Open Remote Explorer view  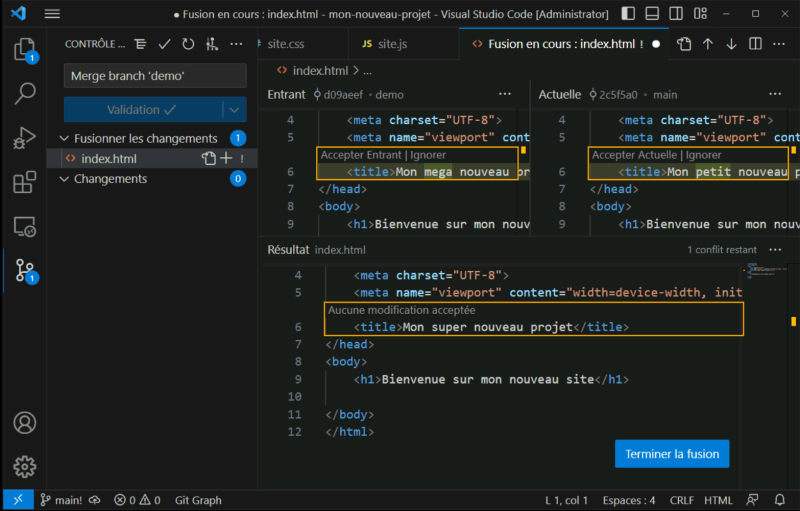24,226
